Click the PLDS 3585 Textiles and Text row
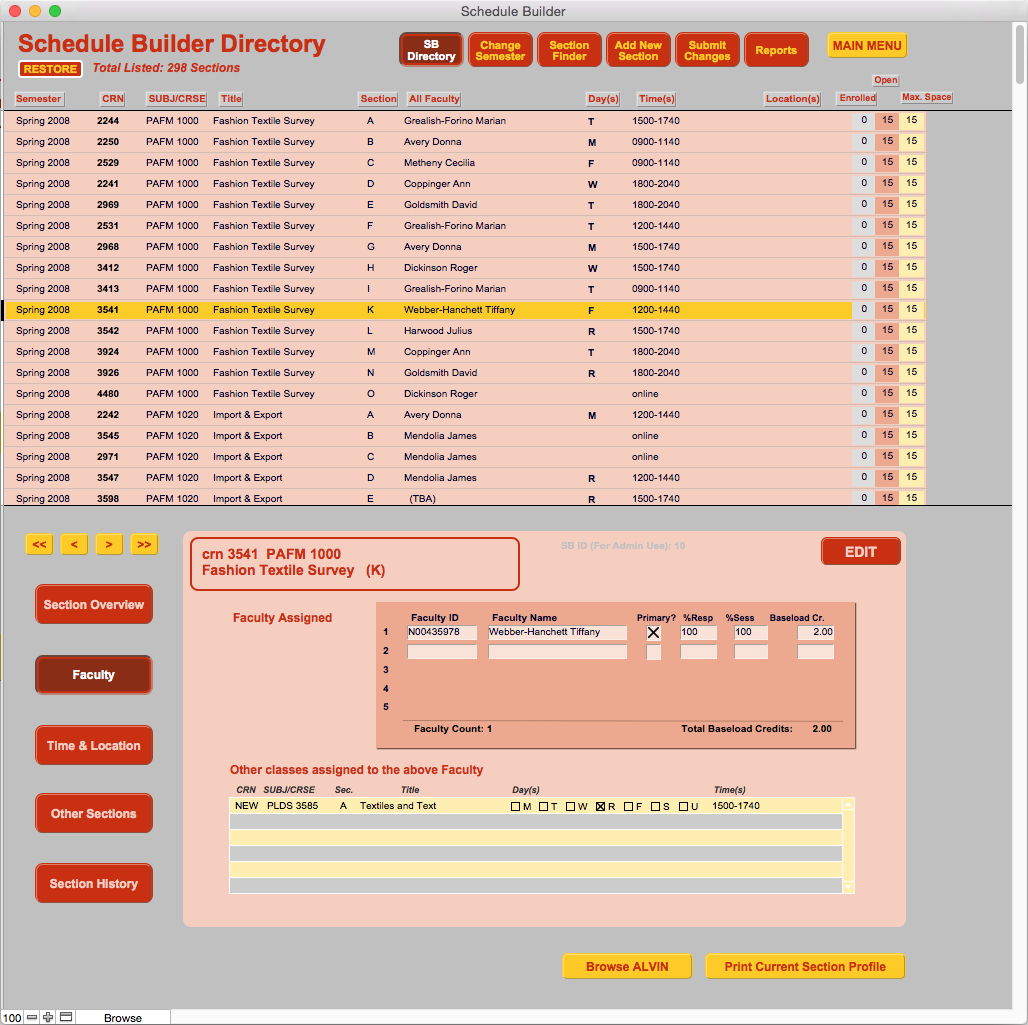Image resolution: width=1028 pixels, height=1025 pixels. 536,806
